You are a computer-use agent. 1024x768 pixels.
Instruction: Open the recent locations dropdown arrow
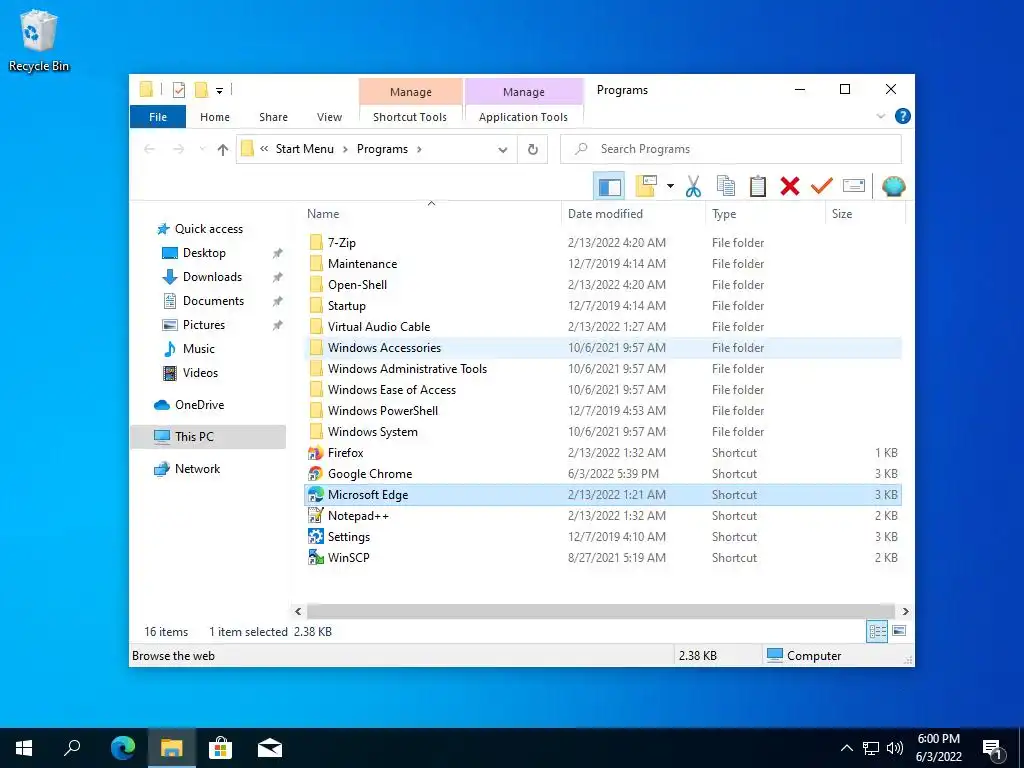pos(202,150)
